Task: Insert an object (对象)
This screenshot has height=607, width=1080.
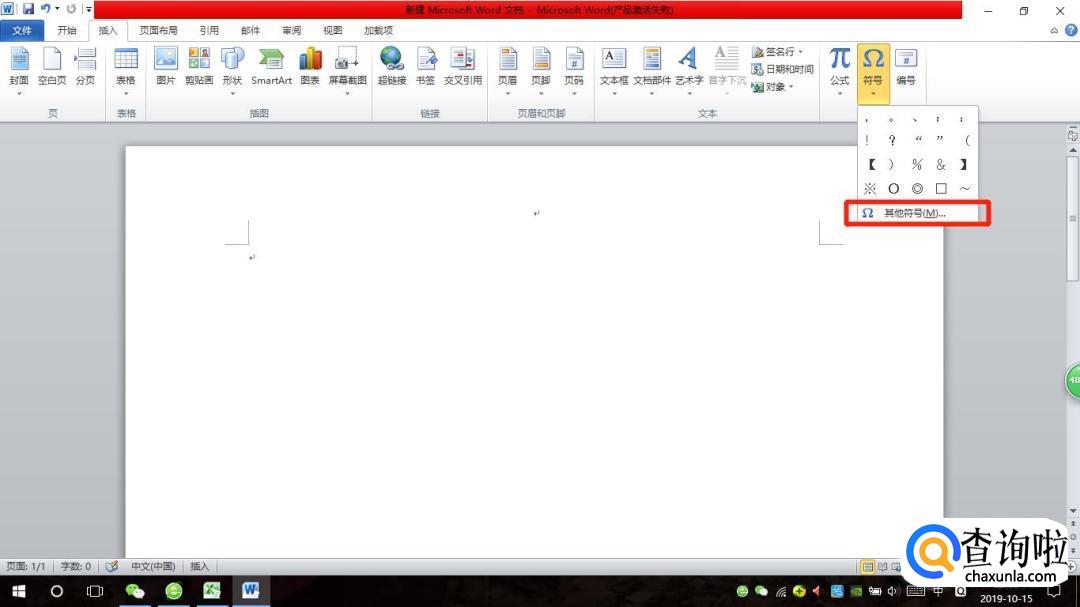Action: click(772, 87)
